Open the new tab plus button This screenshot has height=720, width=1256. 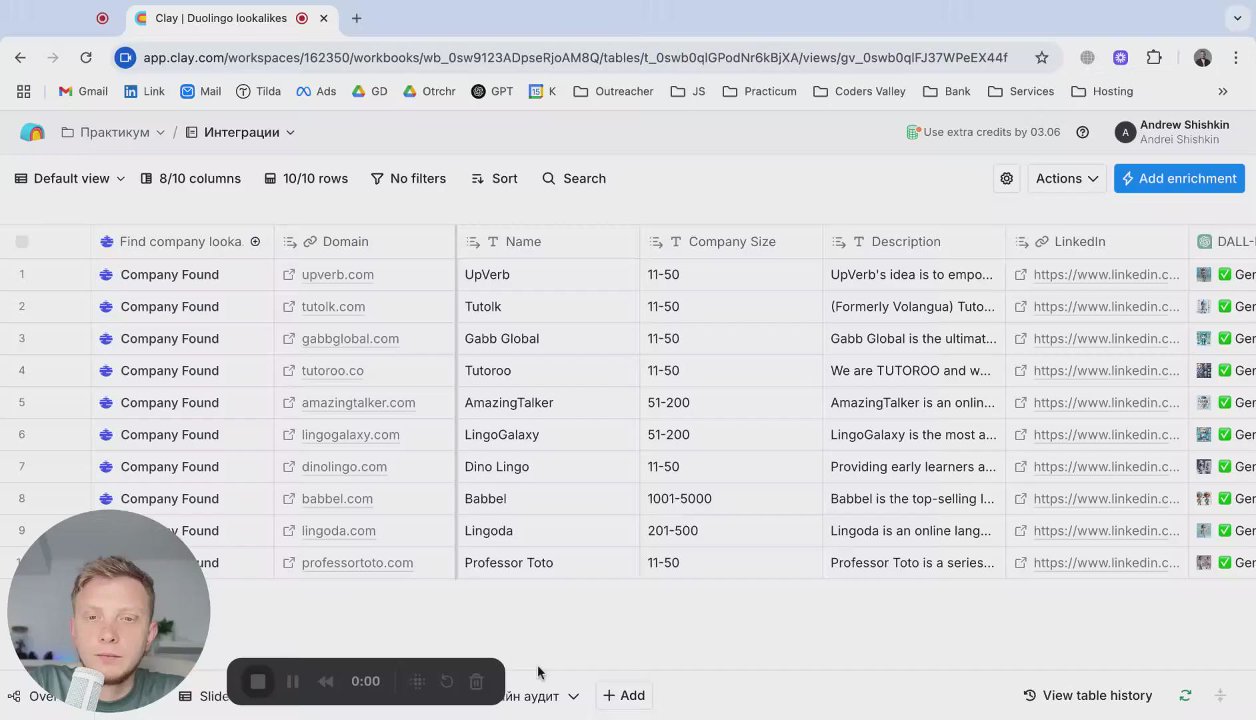(356, 18)
